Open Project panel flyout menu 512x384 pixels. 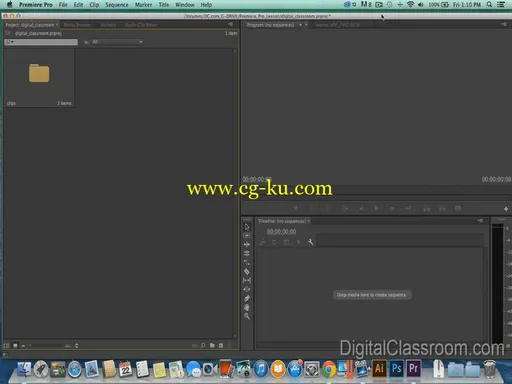coord(230,24)
